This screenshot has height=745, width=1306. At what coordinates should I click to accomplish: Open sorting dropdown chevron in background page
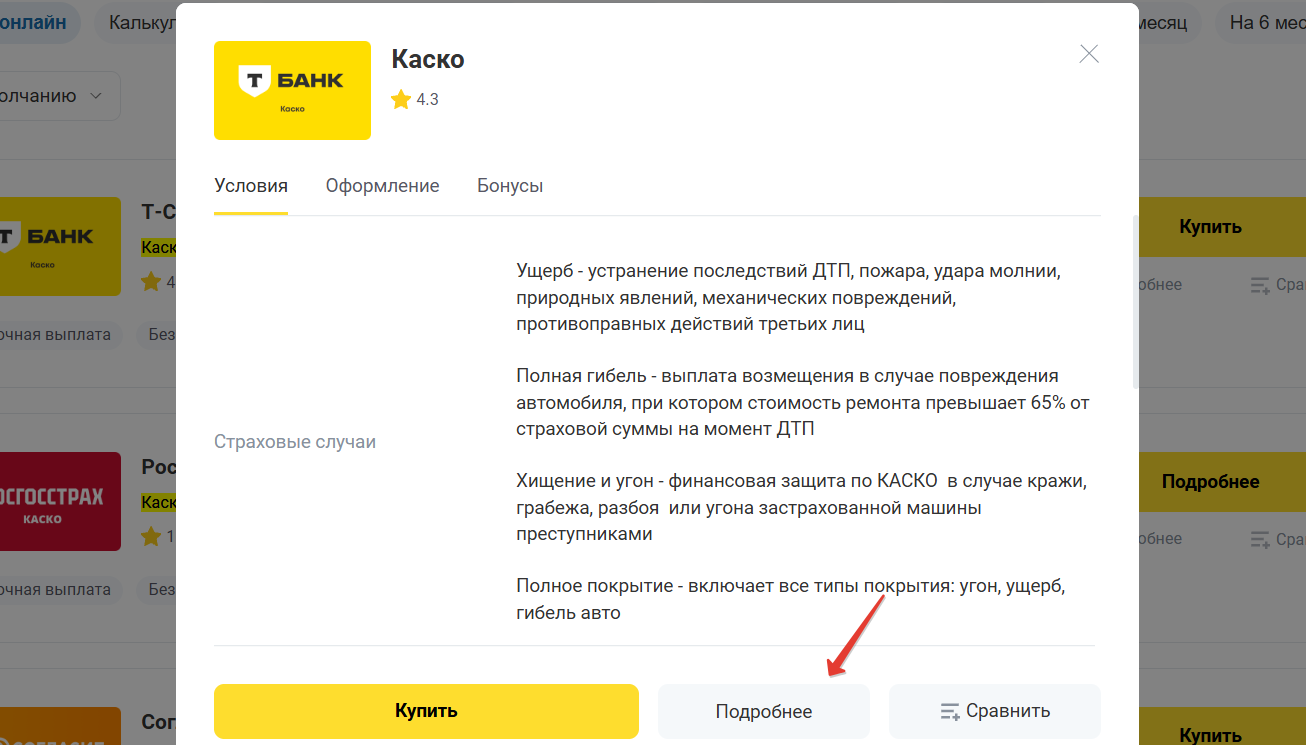(96, 96)
